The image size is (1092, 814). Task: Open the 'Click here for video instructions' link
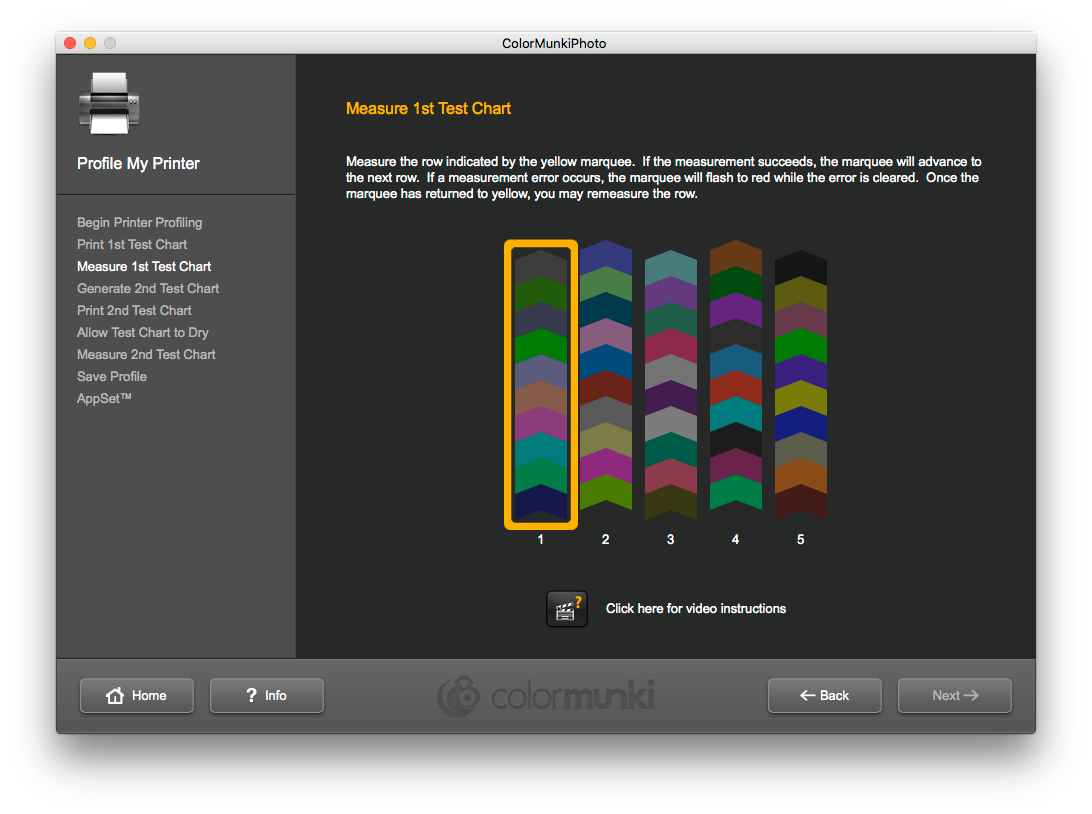click(696, 609)
